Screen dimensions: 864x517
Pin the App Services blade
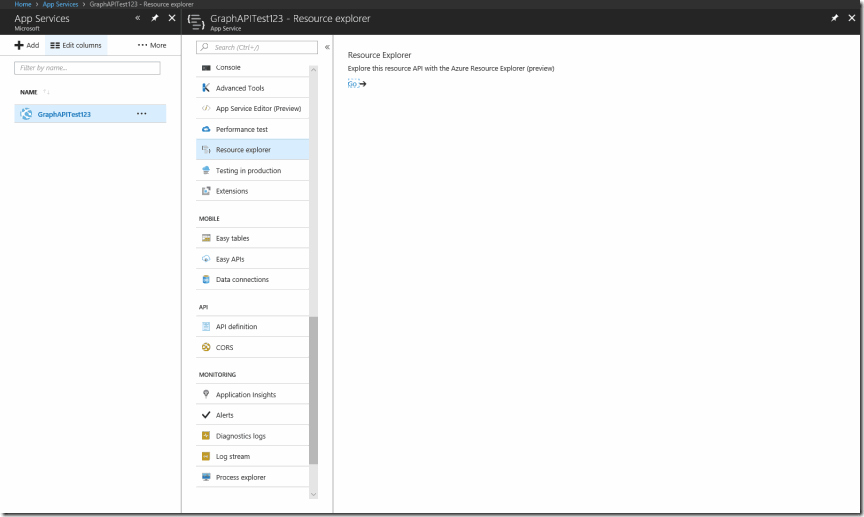point(155,18)
